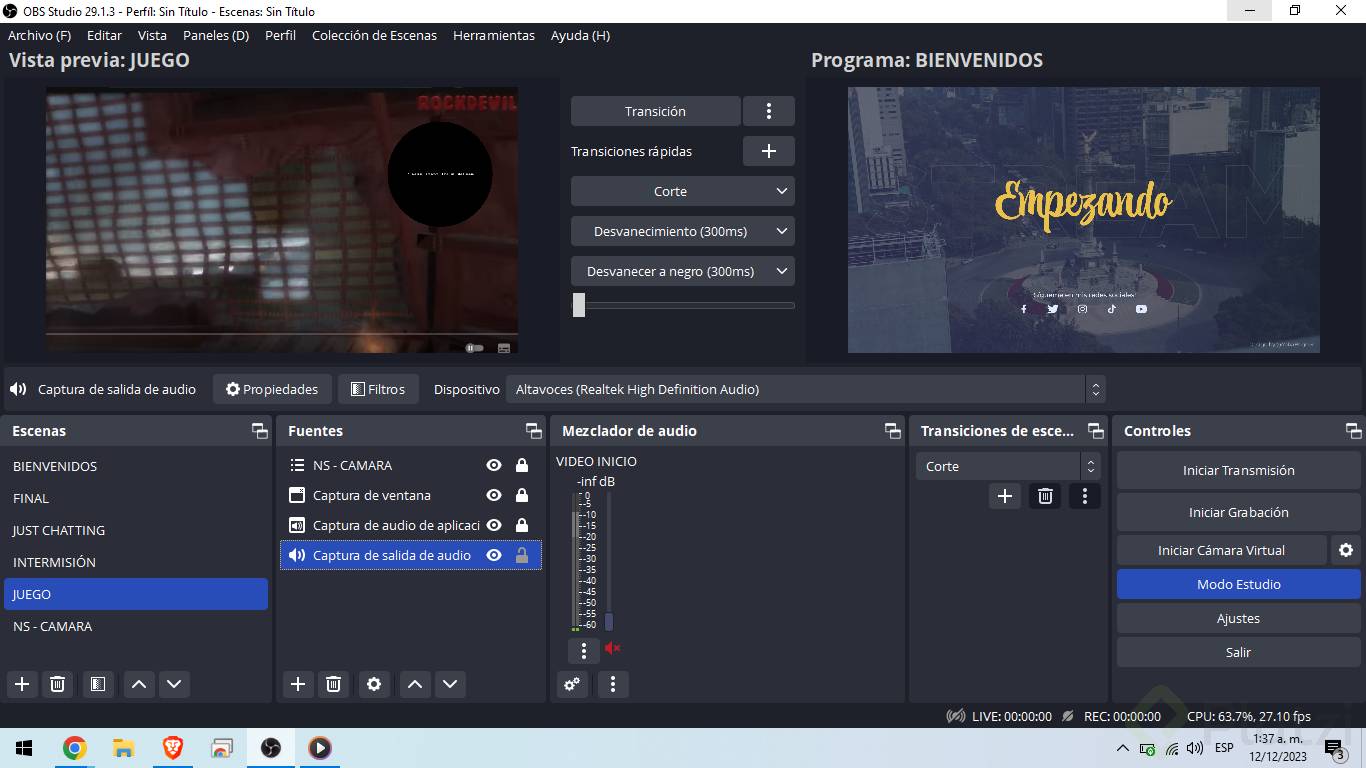Viewport: 1366px width, 768px height.
Task: Open the Vista menu
Action: click(x=152, y=35)
